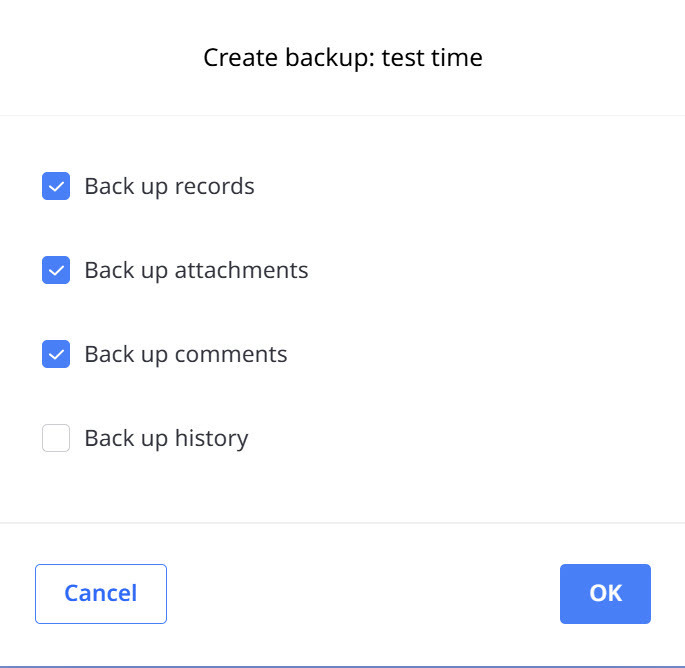Click the Cancel button

tap(101, 593)
